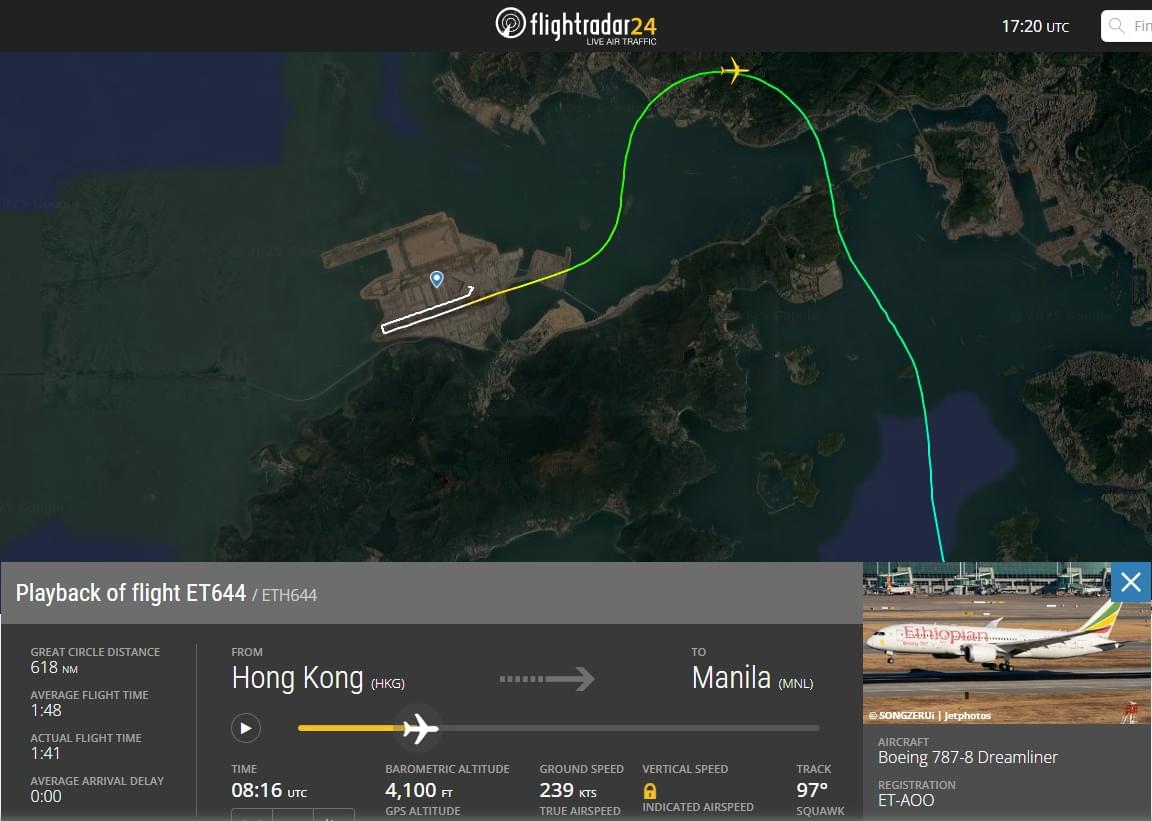Click the arrow between Hong Kong and Manila

pos(547,678)
